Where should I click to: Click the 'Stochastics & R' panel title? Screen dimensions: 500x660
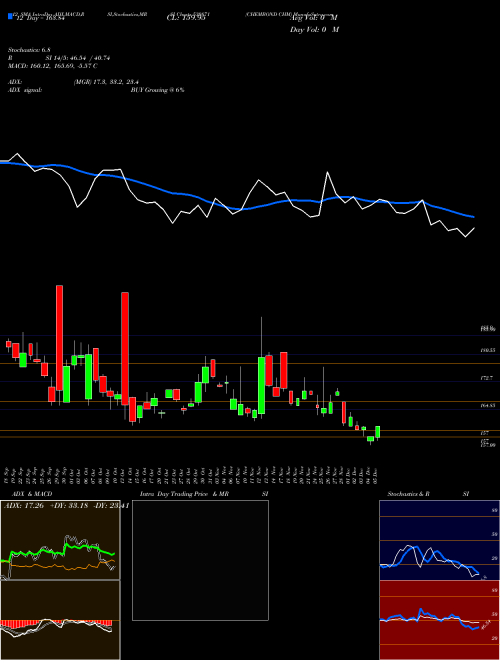pyautogui.click(x=408, y=494)
